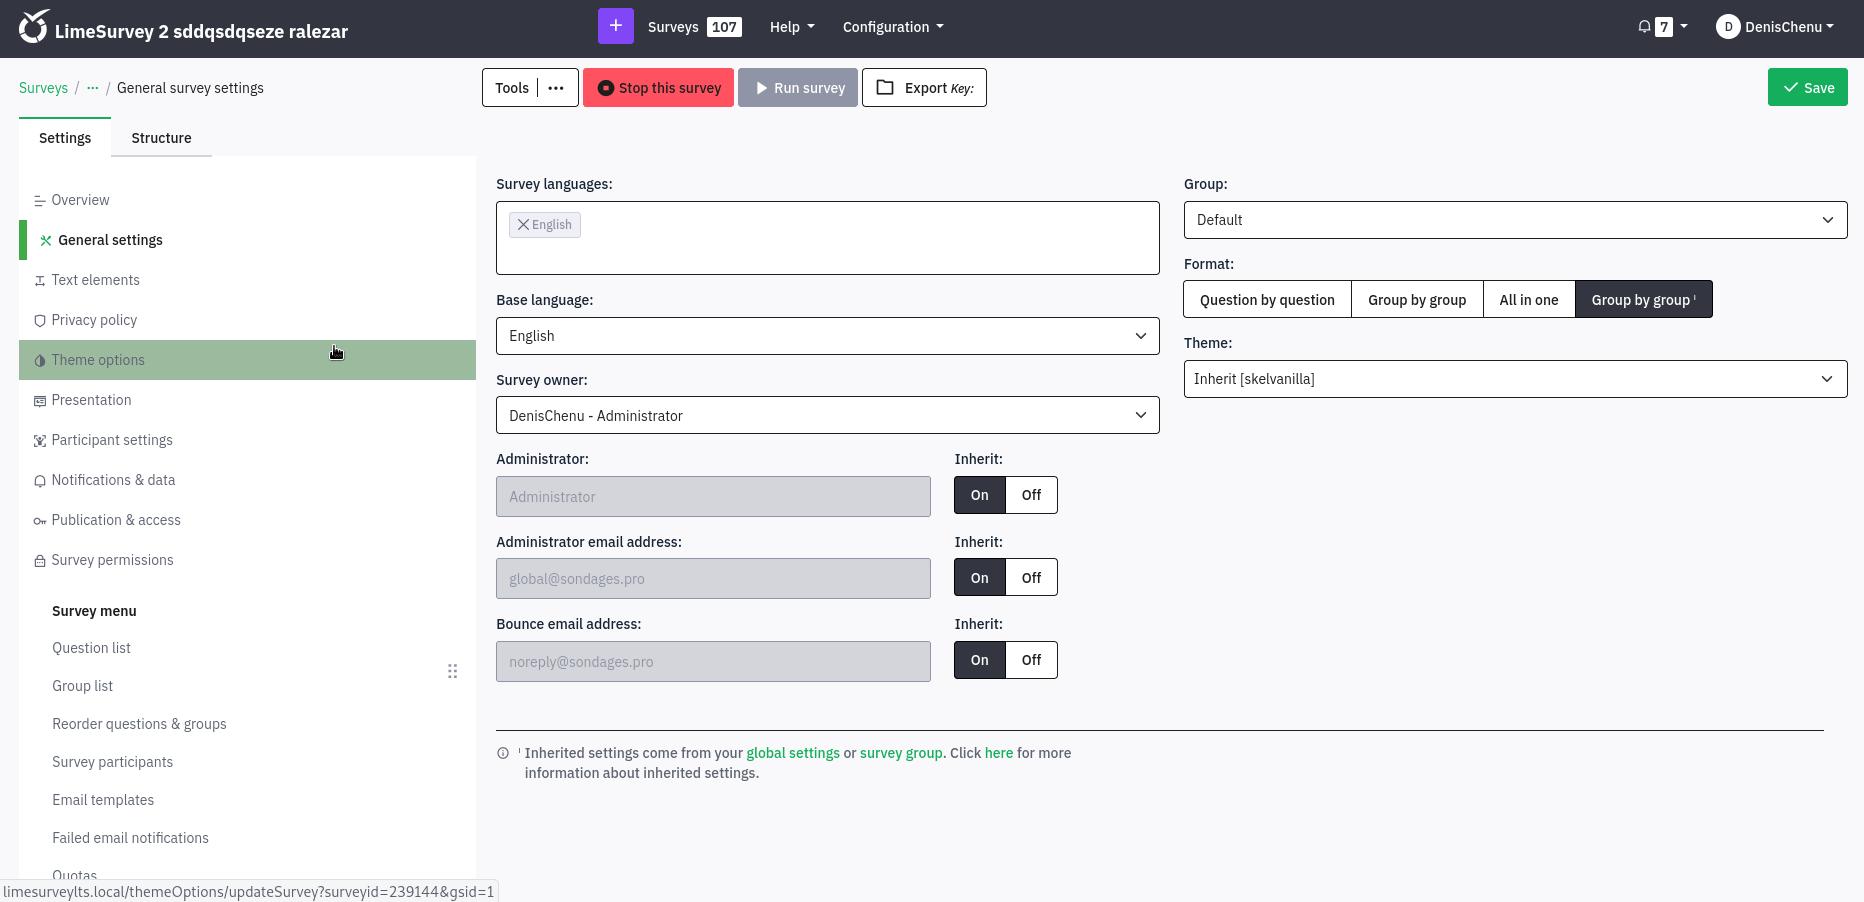Screen dimensions: 1864x902
Task: Expand the Base language dropdown
Action: point(827,336)
